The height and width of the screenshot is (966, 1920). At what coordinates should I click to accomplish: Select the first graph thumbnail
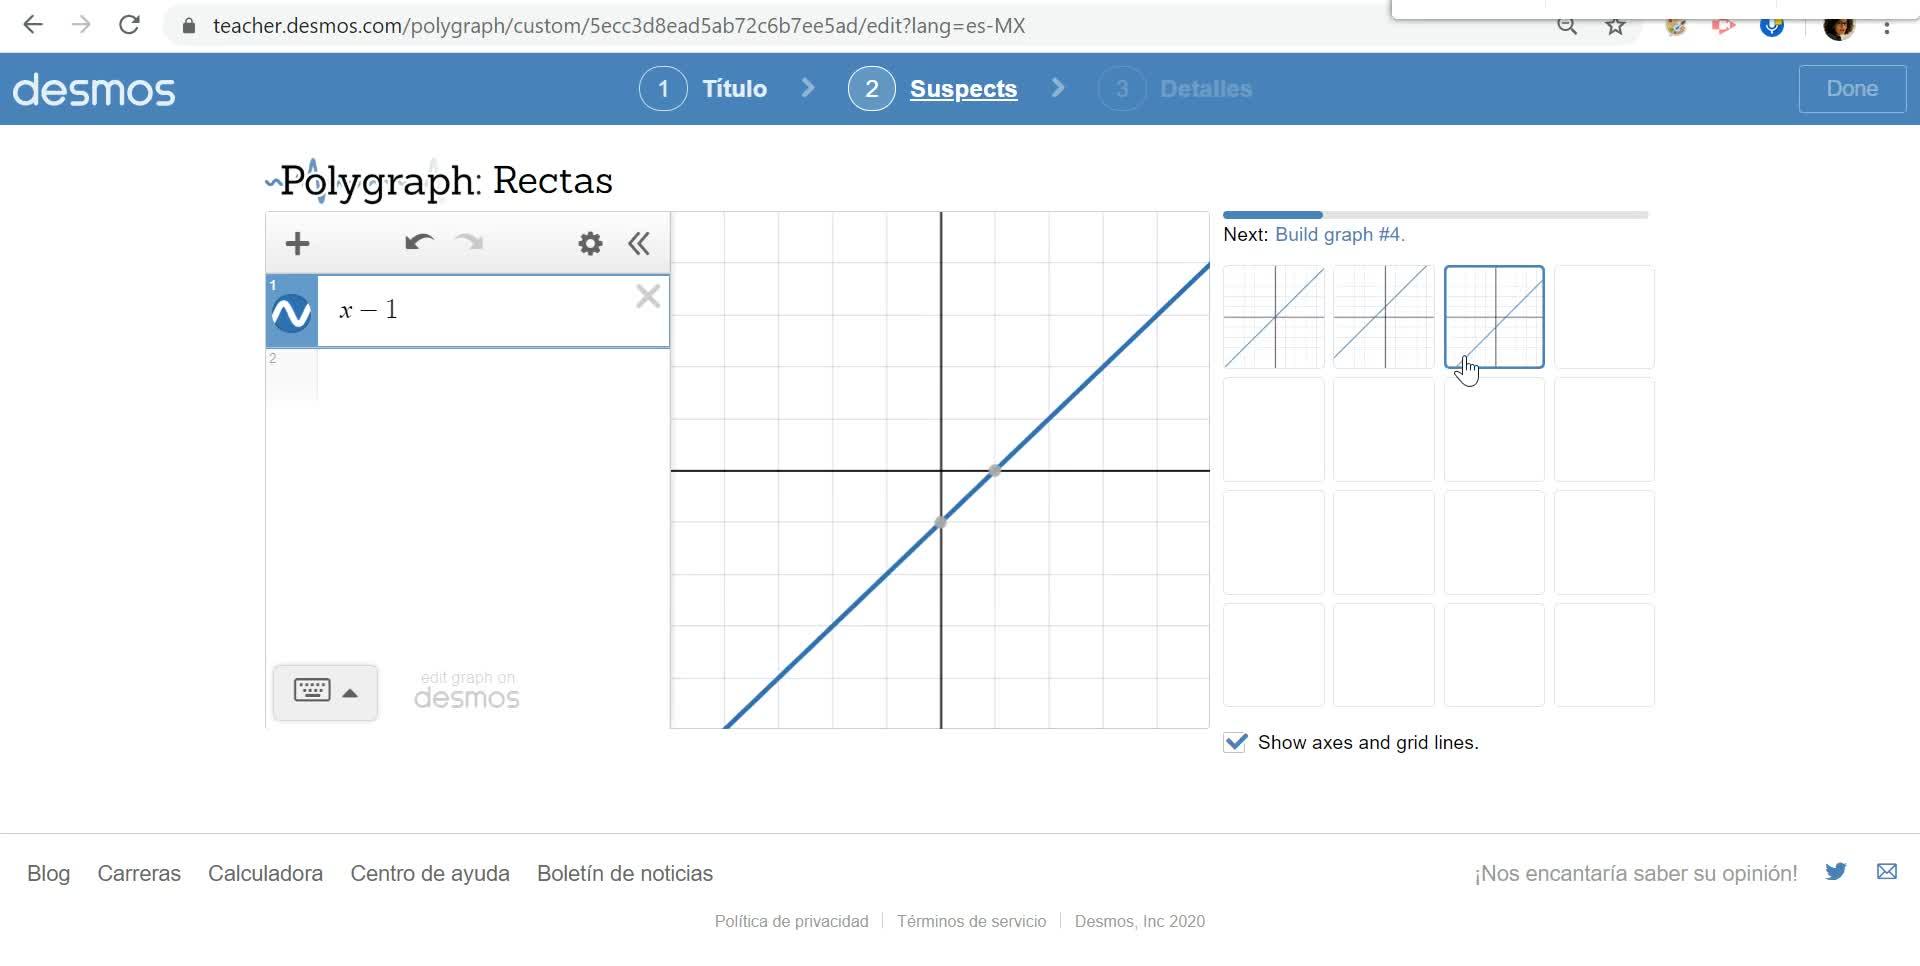pos(1274,317)
